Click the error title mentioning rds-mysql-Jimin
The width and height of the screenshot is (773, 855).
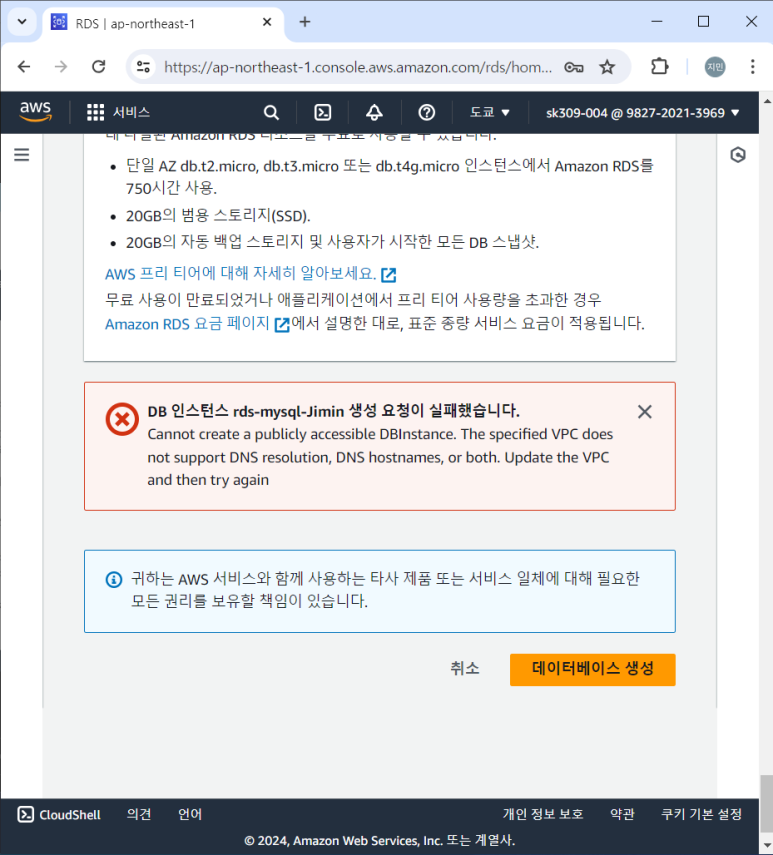pos(333,411)
